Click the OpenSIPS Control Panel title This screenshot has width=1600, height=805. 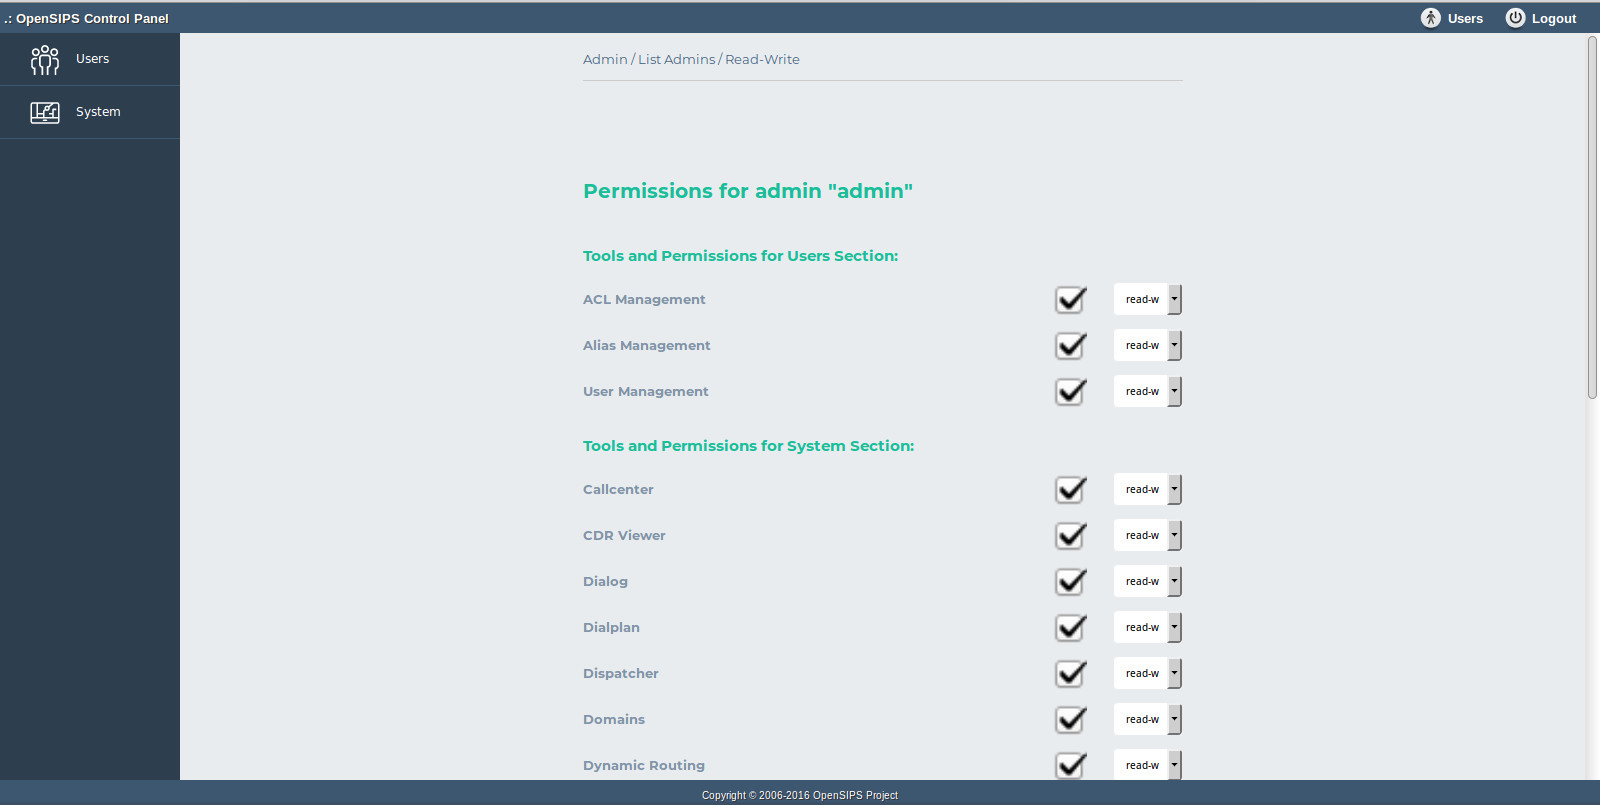(x=86, y=18)
